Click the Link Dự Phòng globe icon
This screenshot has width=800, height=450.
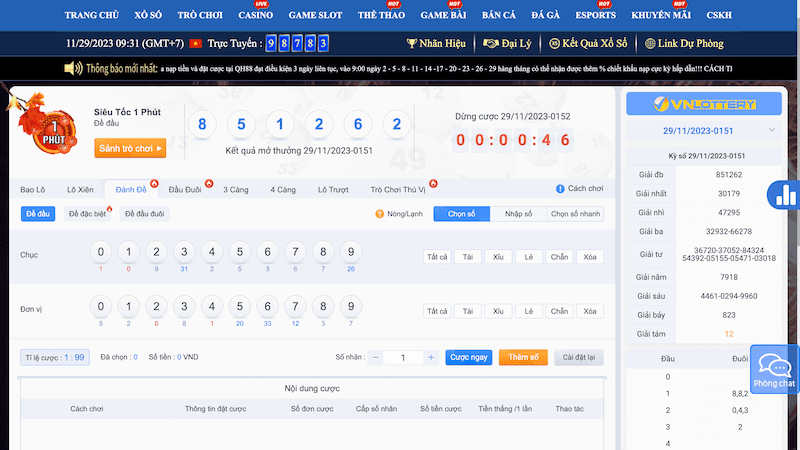(x=651, y=44)
